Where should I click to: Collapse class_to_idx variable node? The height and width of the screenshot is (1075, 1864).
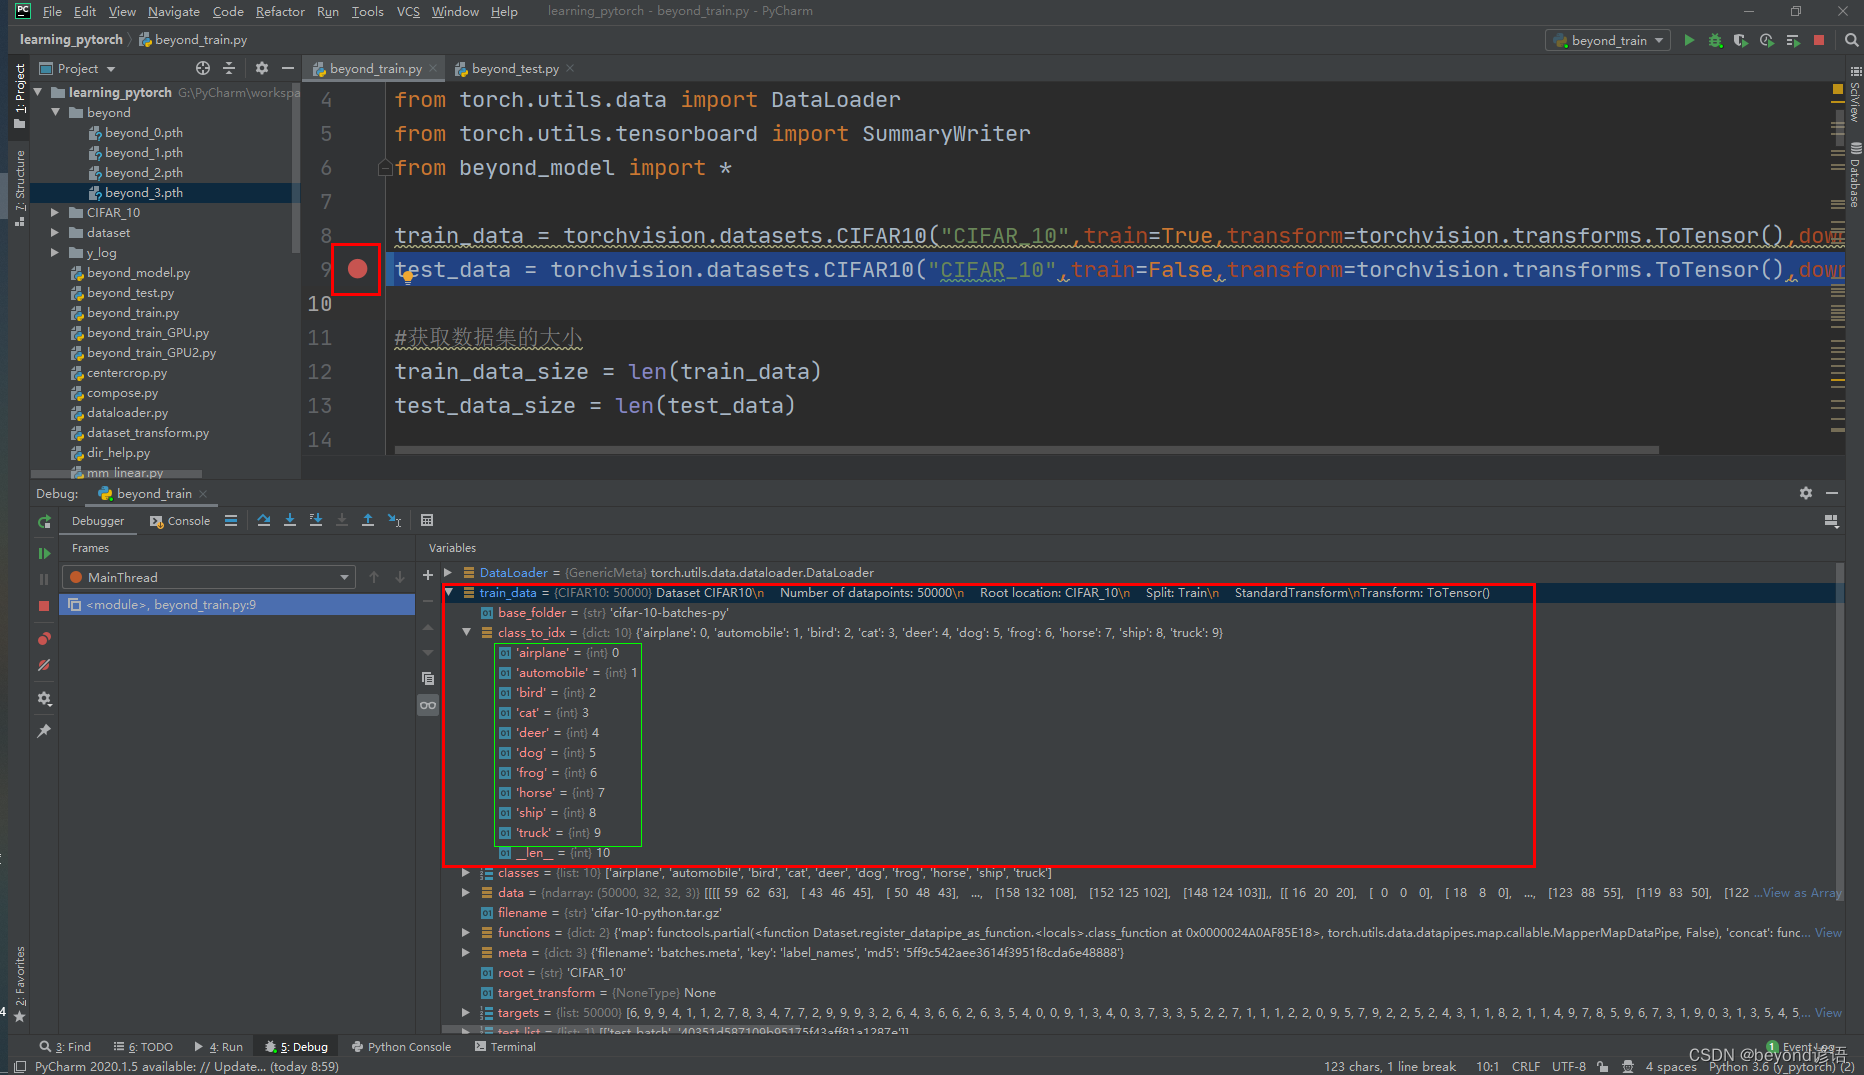coord(467,632)
